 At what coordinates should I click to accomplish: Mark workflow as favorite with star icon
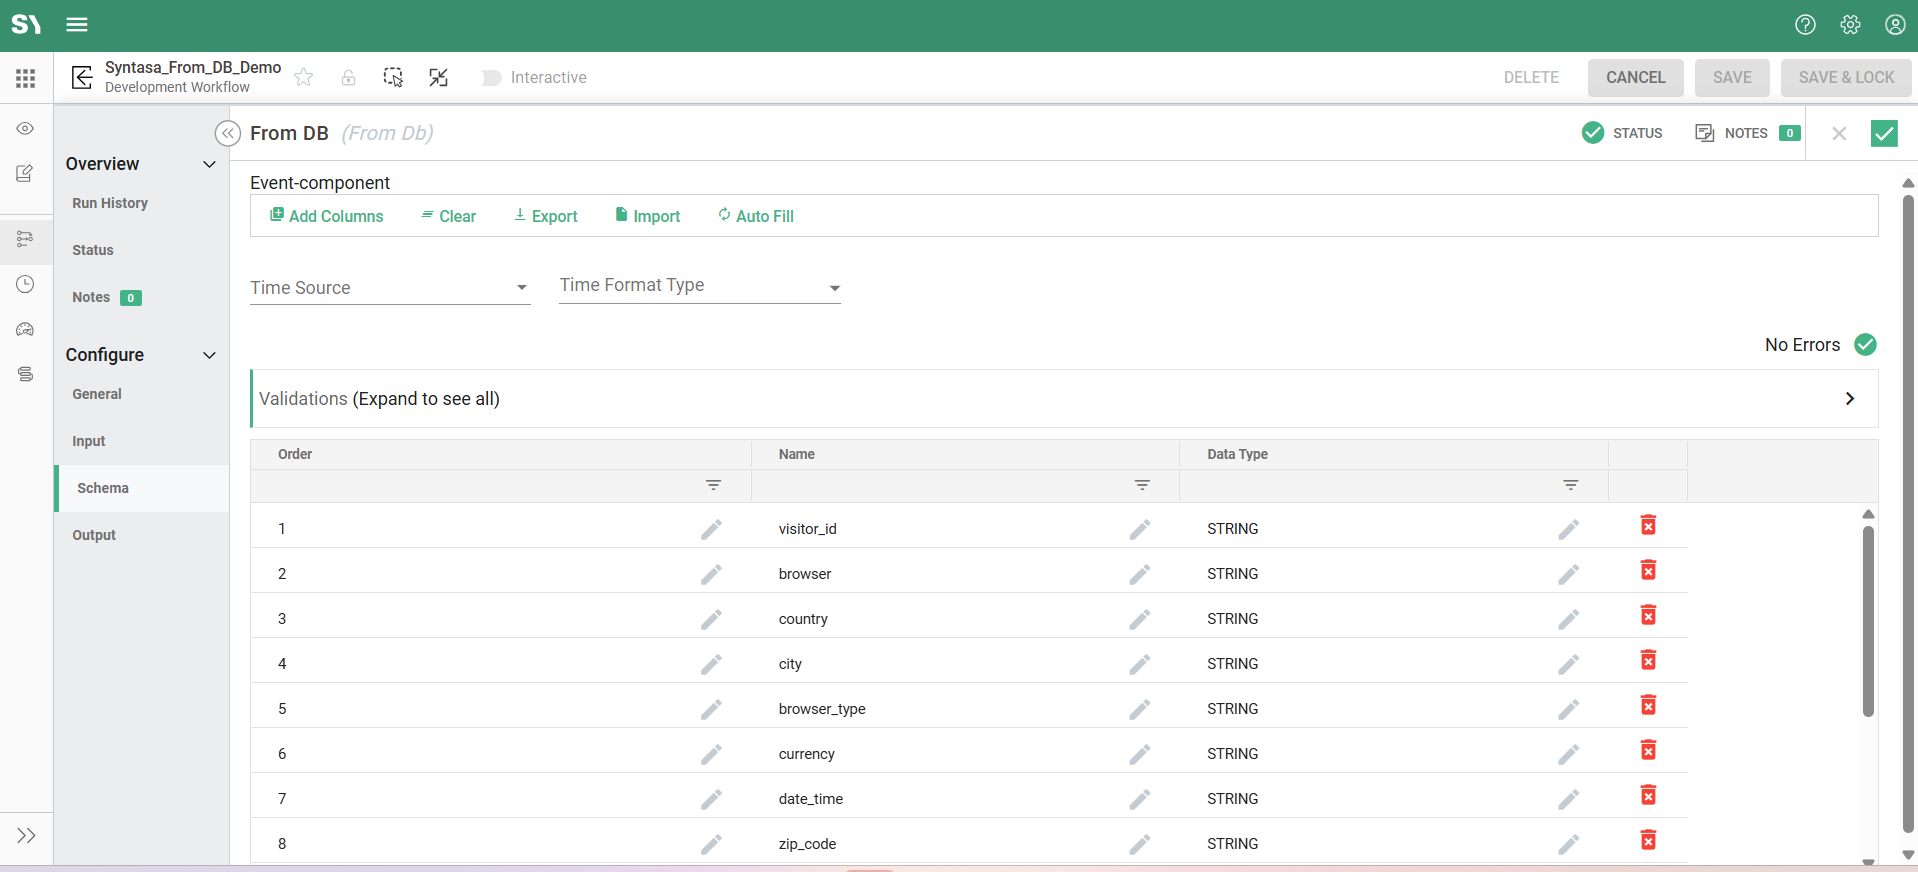point(304,77)
